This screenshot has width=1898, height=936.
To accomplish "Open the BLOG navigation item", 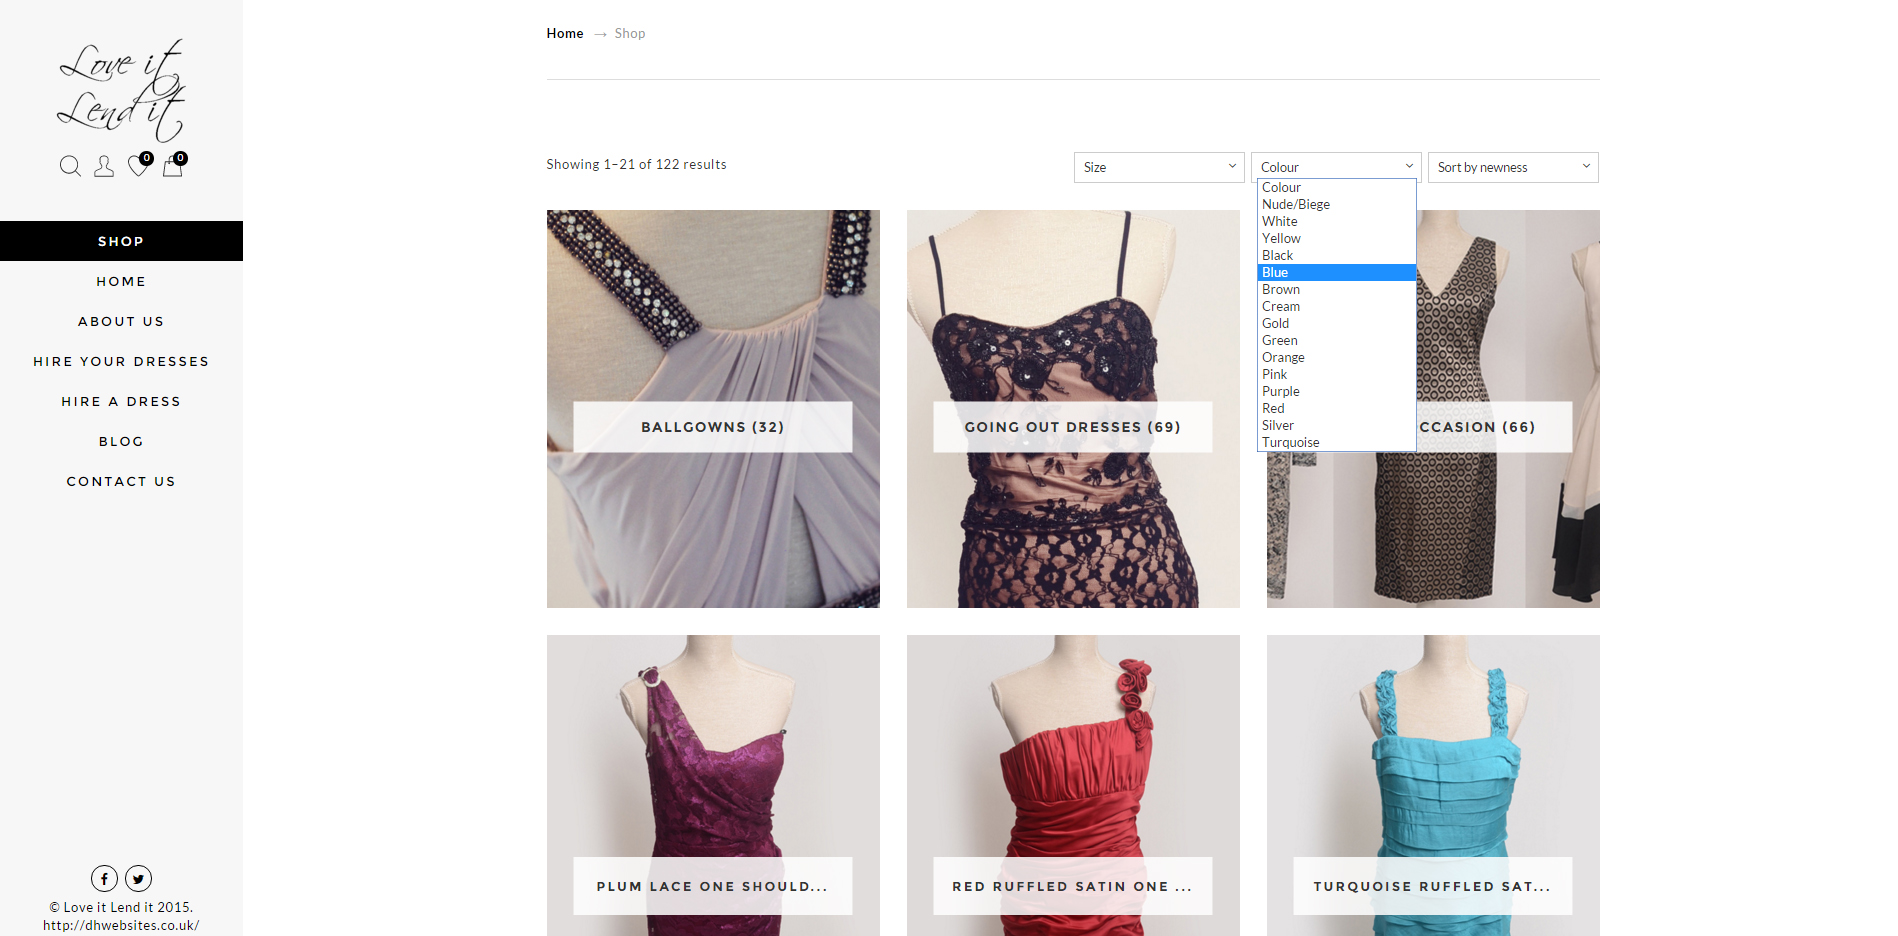I will point(121,441).
